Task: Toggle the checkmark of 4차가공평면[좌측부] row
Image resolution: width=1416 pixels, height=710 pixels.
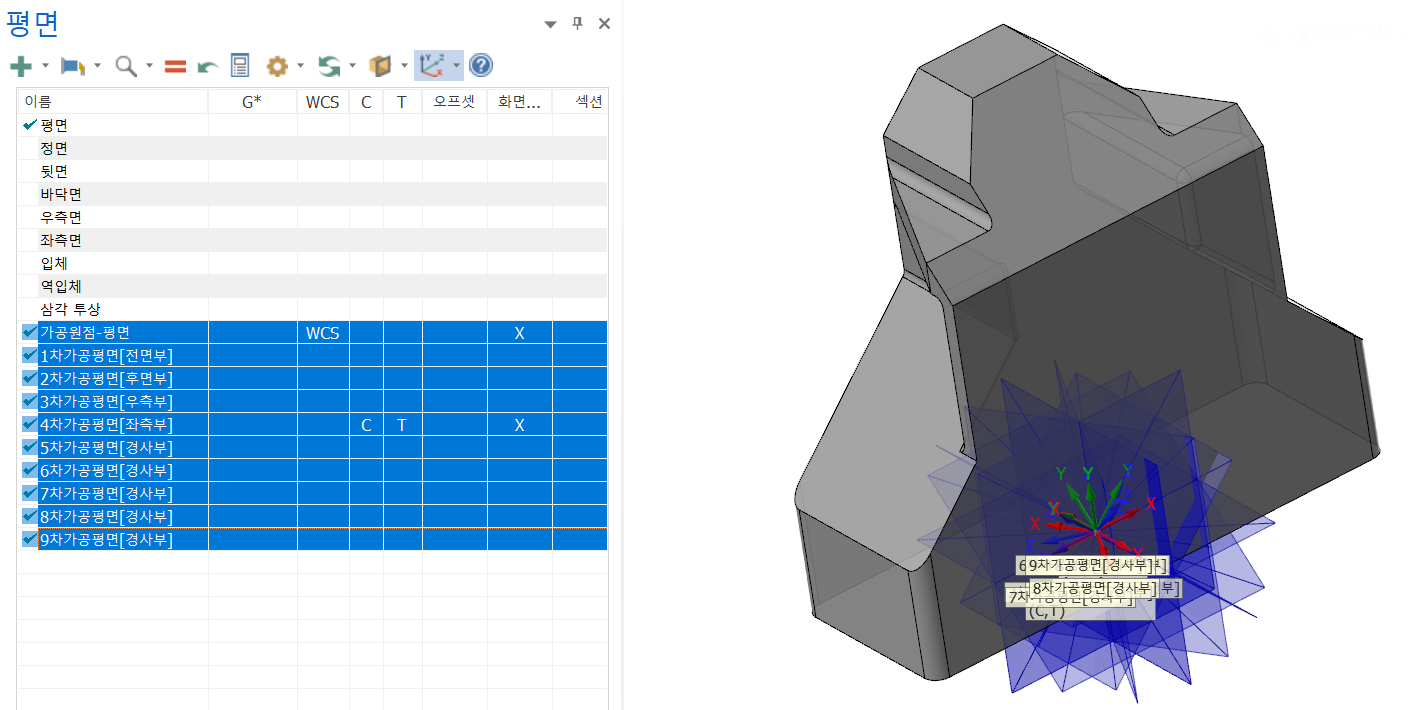Action: [x=29, y=425]
